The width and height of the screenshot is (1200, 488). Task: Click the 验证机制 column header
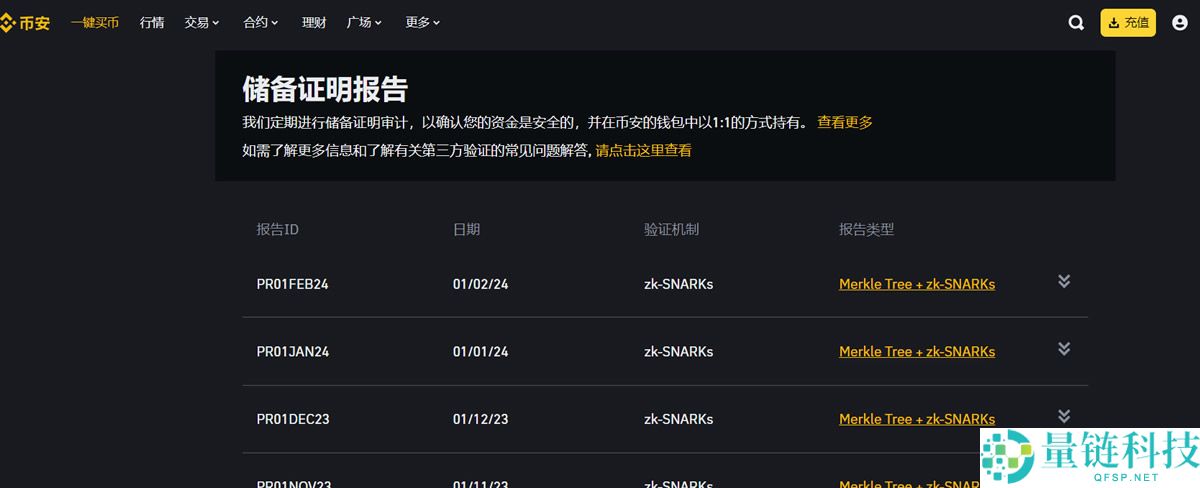click(671, 229)
